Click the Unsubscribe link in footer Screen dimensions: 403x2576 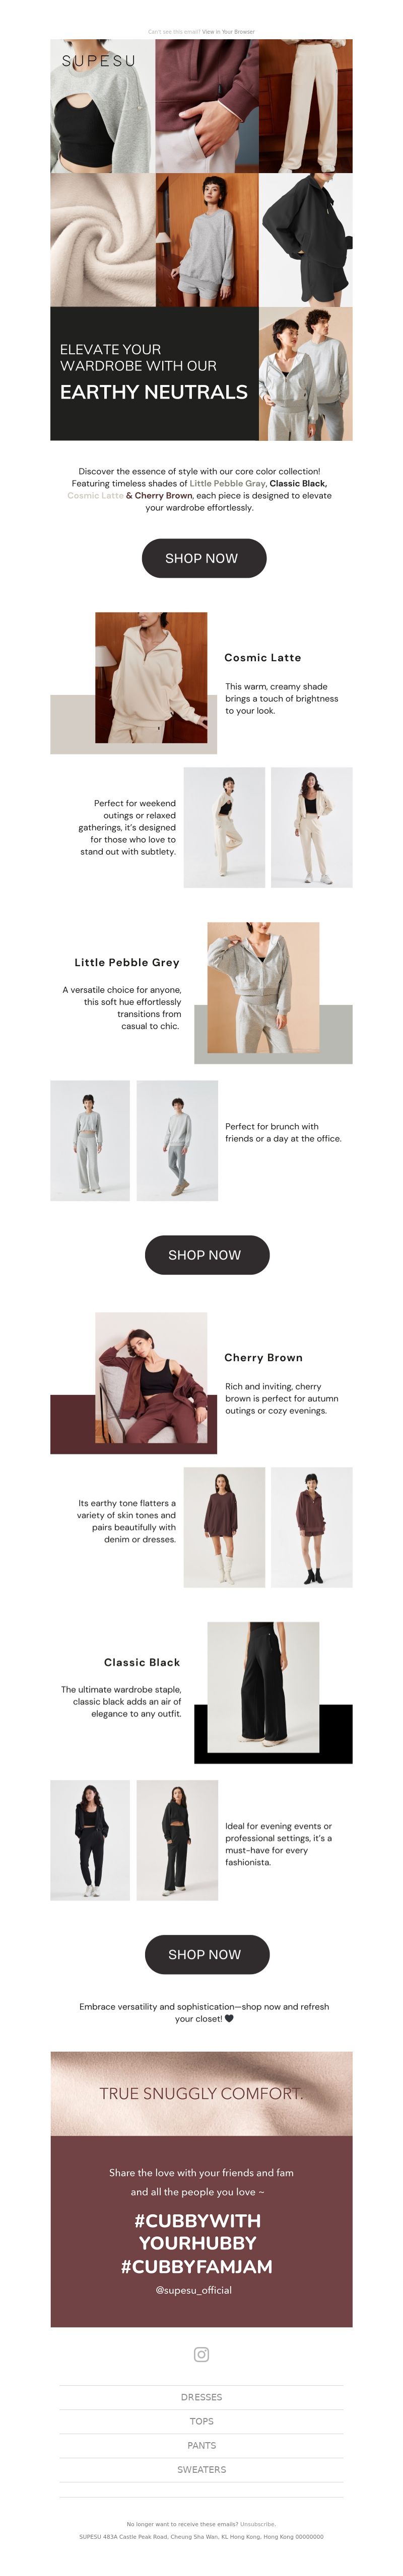coord(257,2524)
